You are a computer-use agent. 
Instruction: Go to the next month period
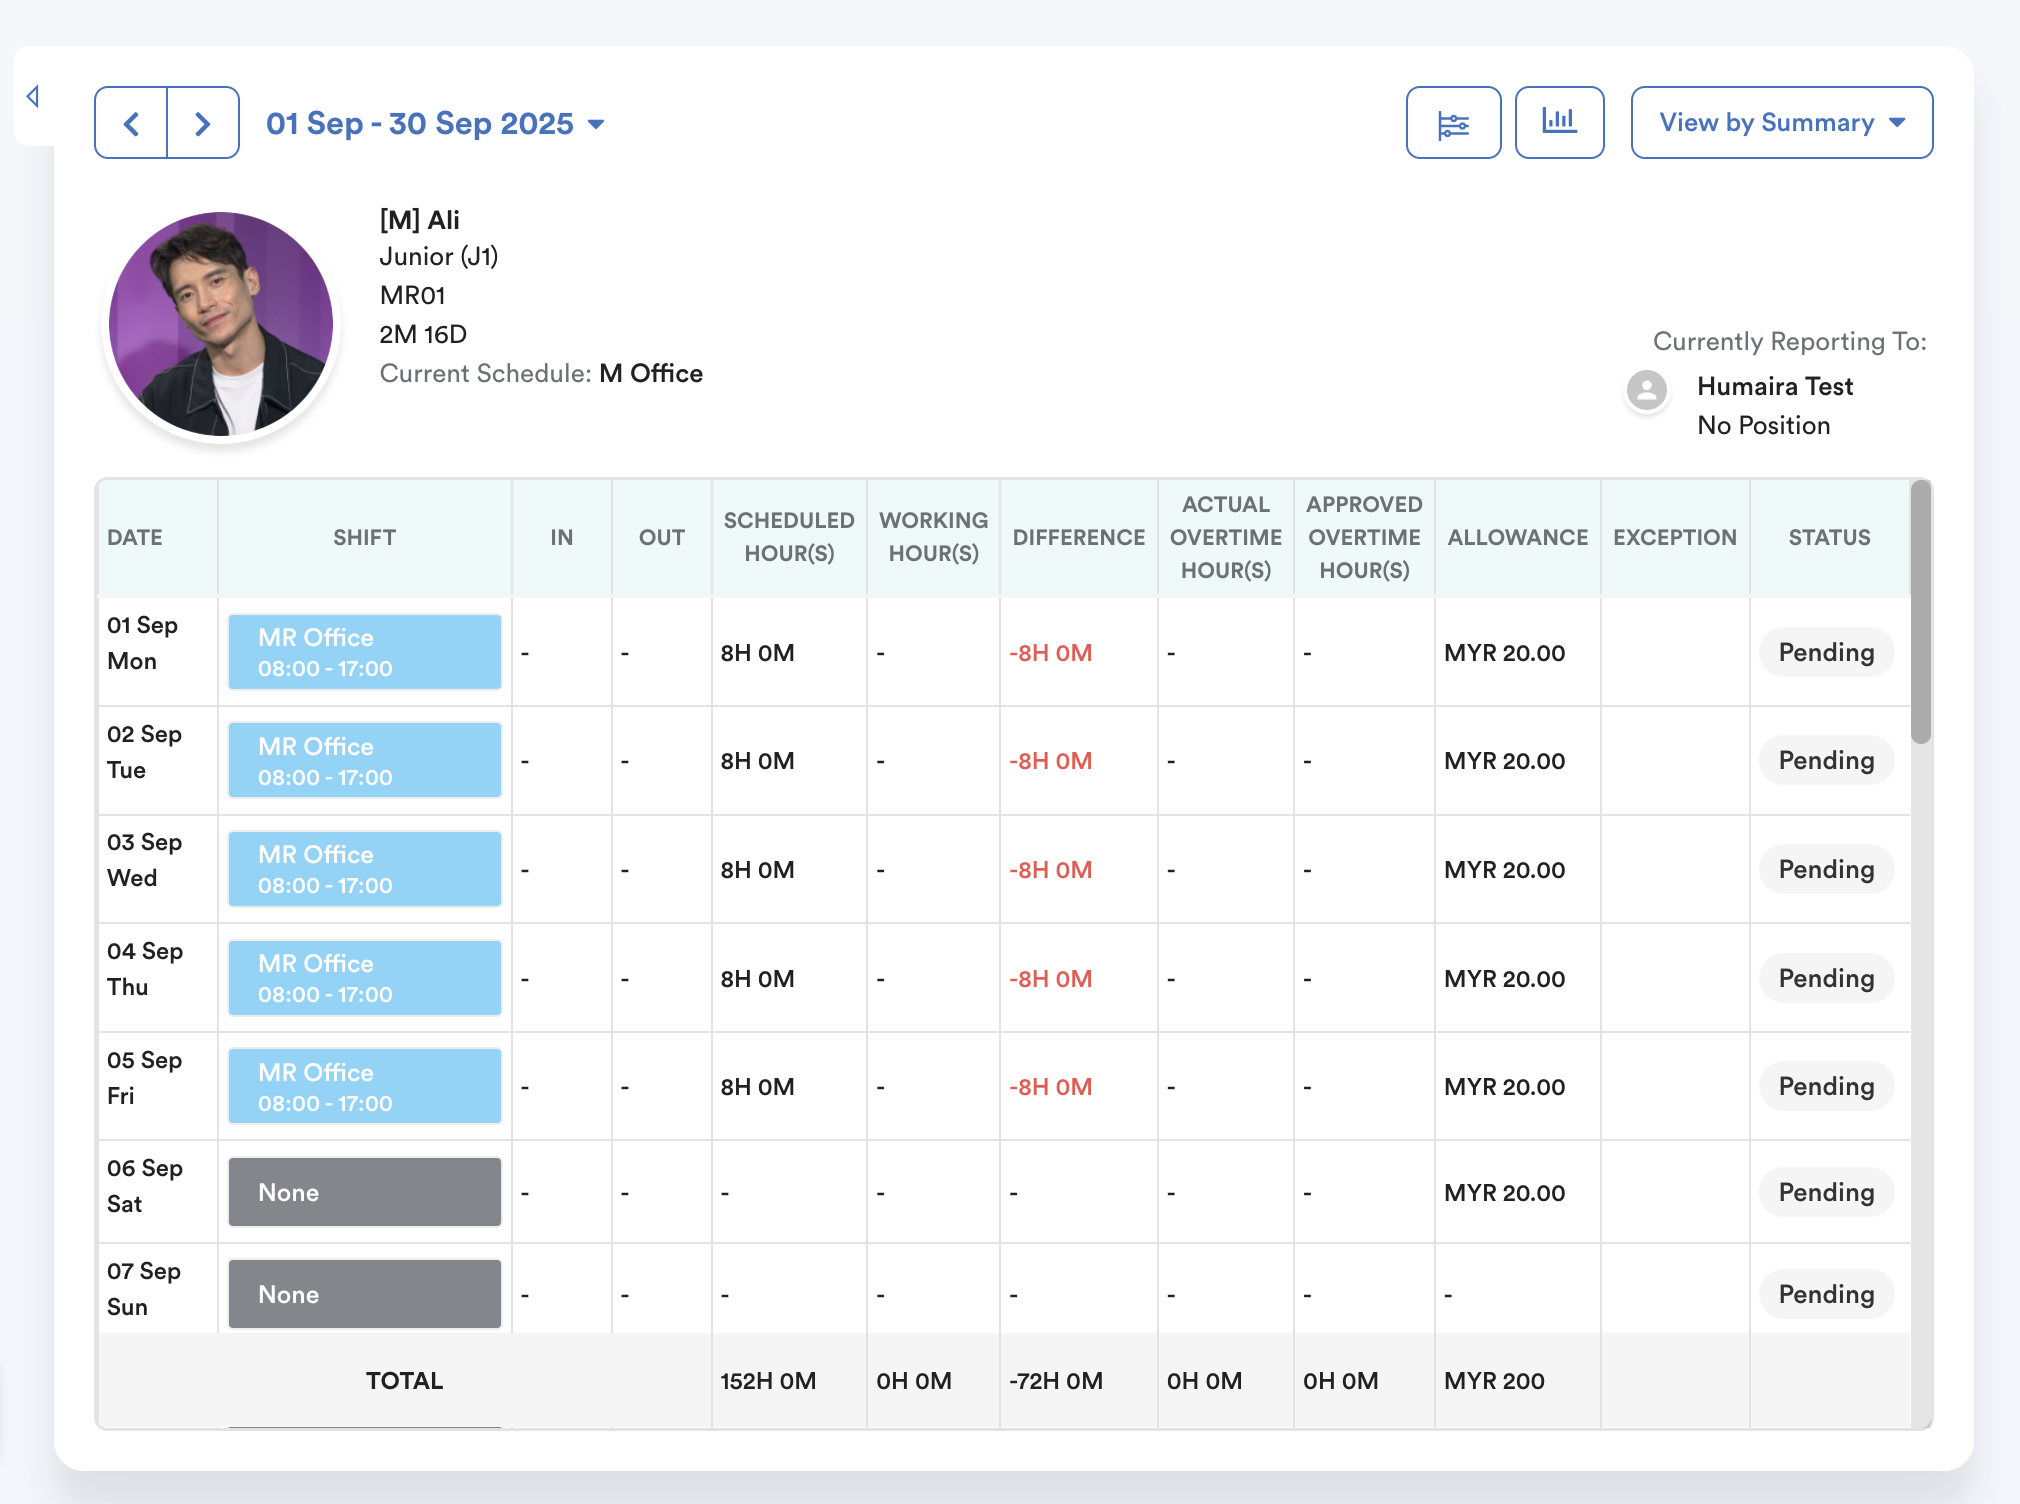coord(203,123)
